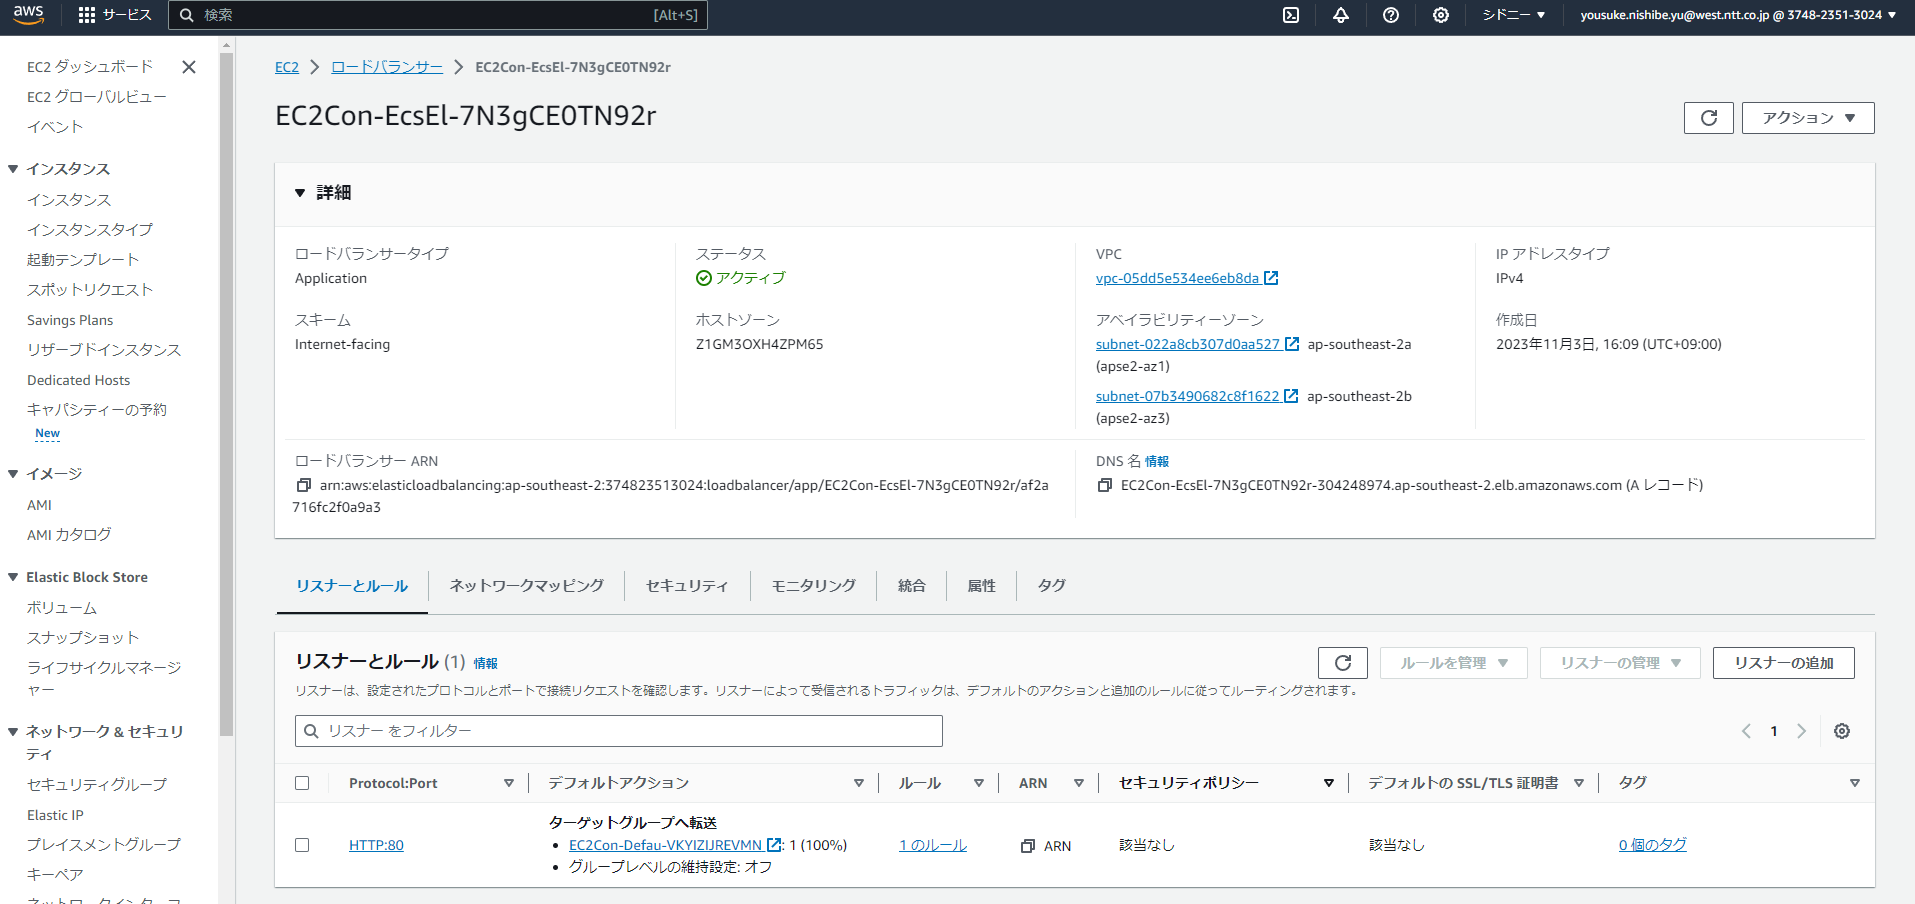Open listener table preferences gear
The height and width of the screenshot is (904, 1915).
1842,731
